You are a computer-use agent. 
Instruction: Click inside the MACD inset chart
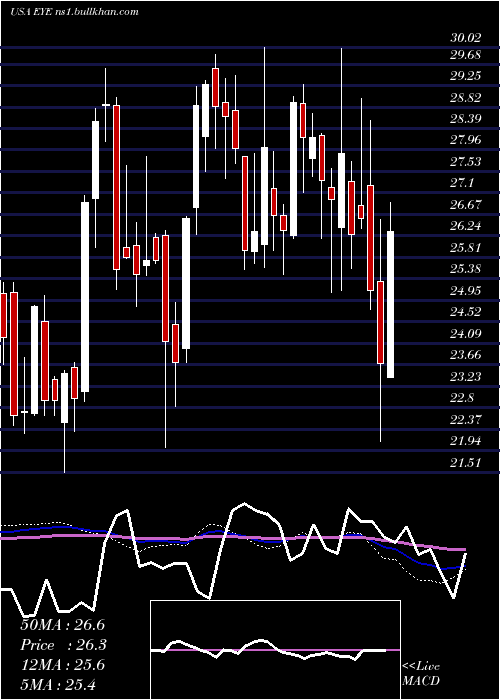tap(275, 650)
